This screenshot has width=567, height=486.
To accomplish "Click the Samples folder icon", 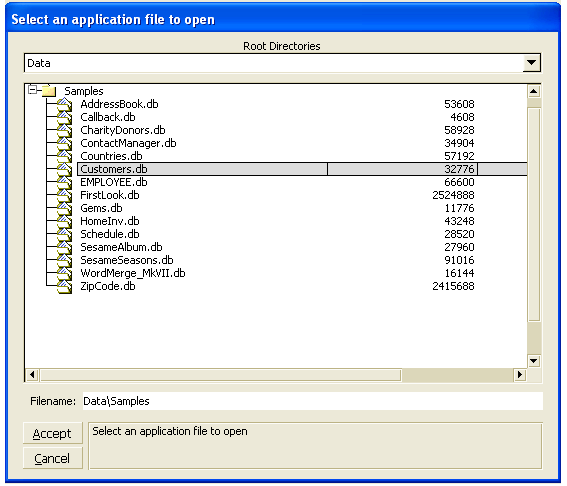I will tap(49, 91).
